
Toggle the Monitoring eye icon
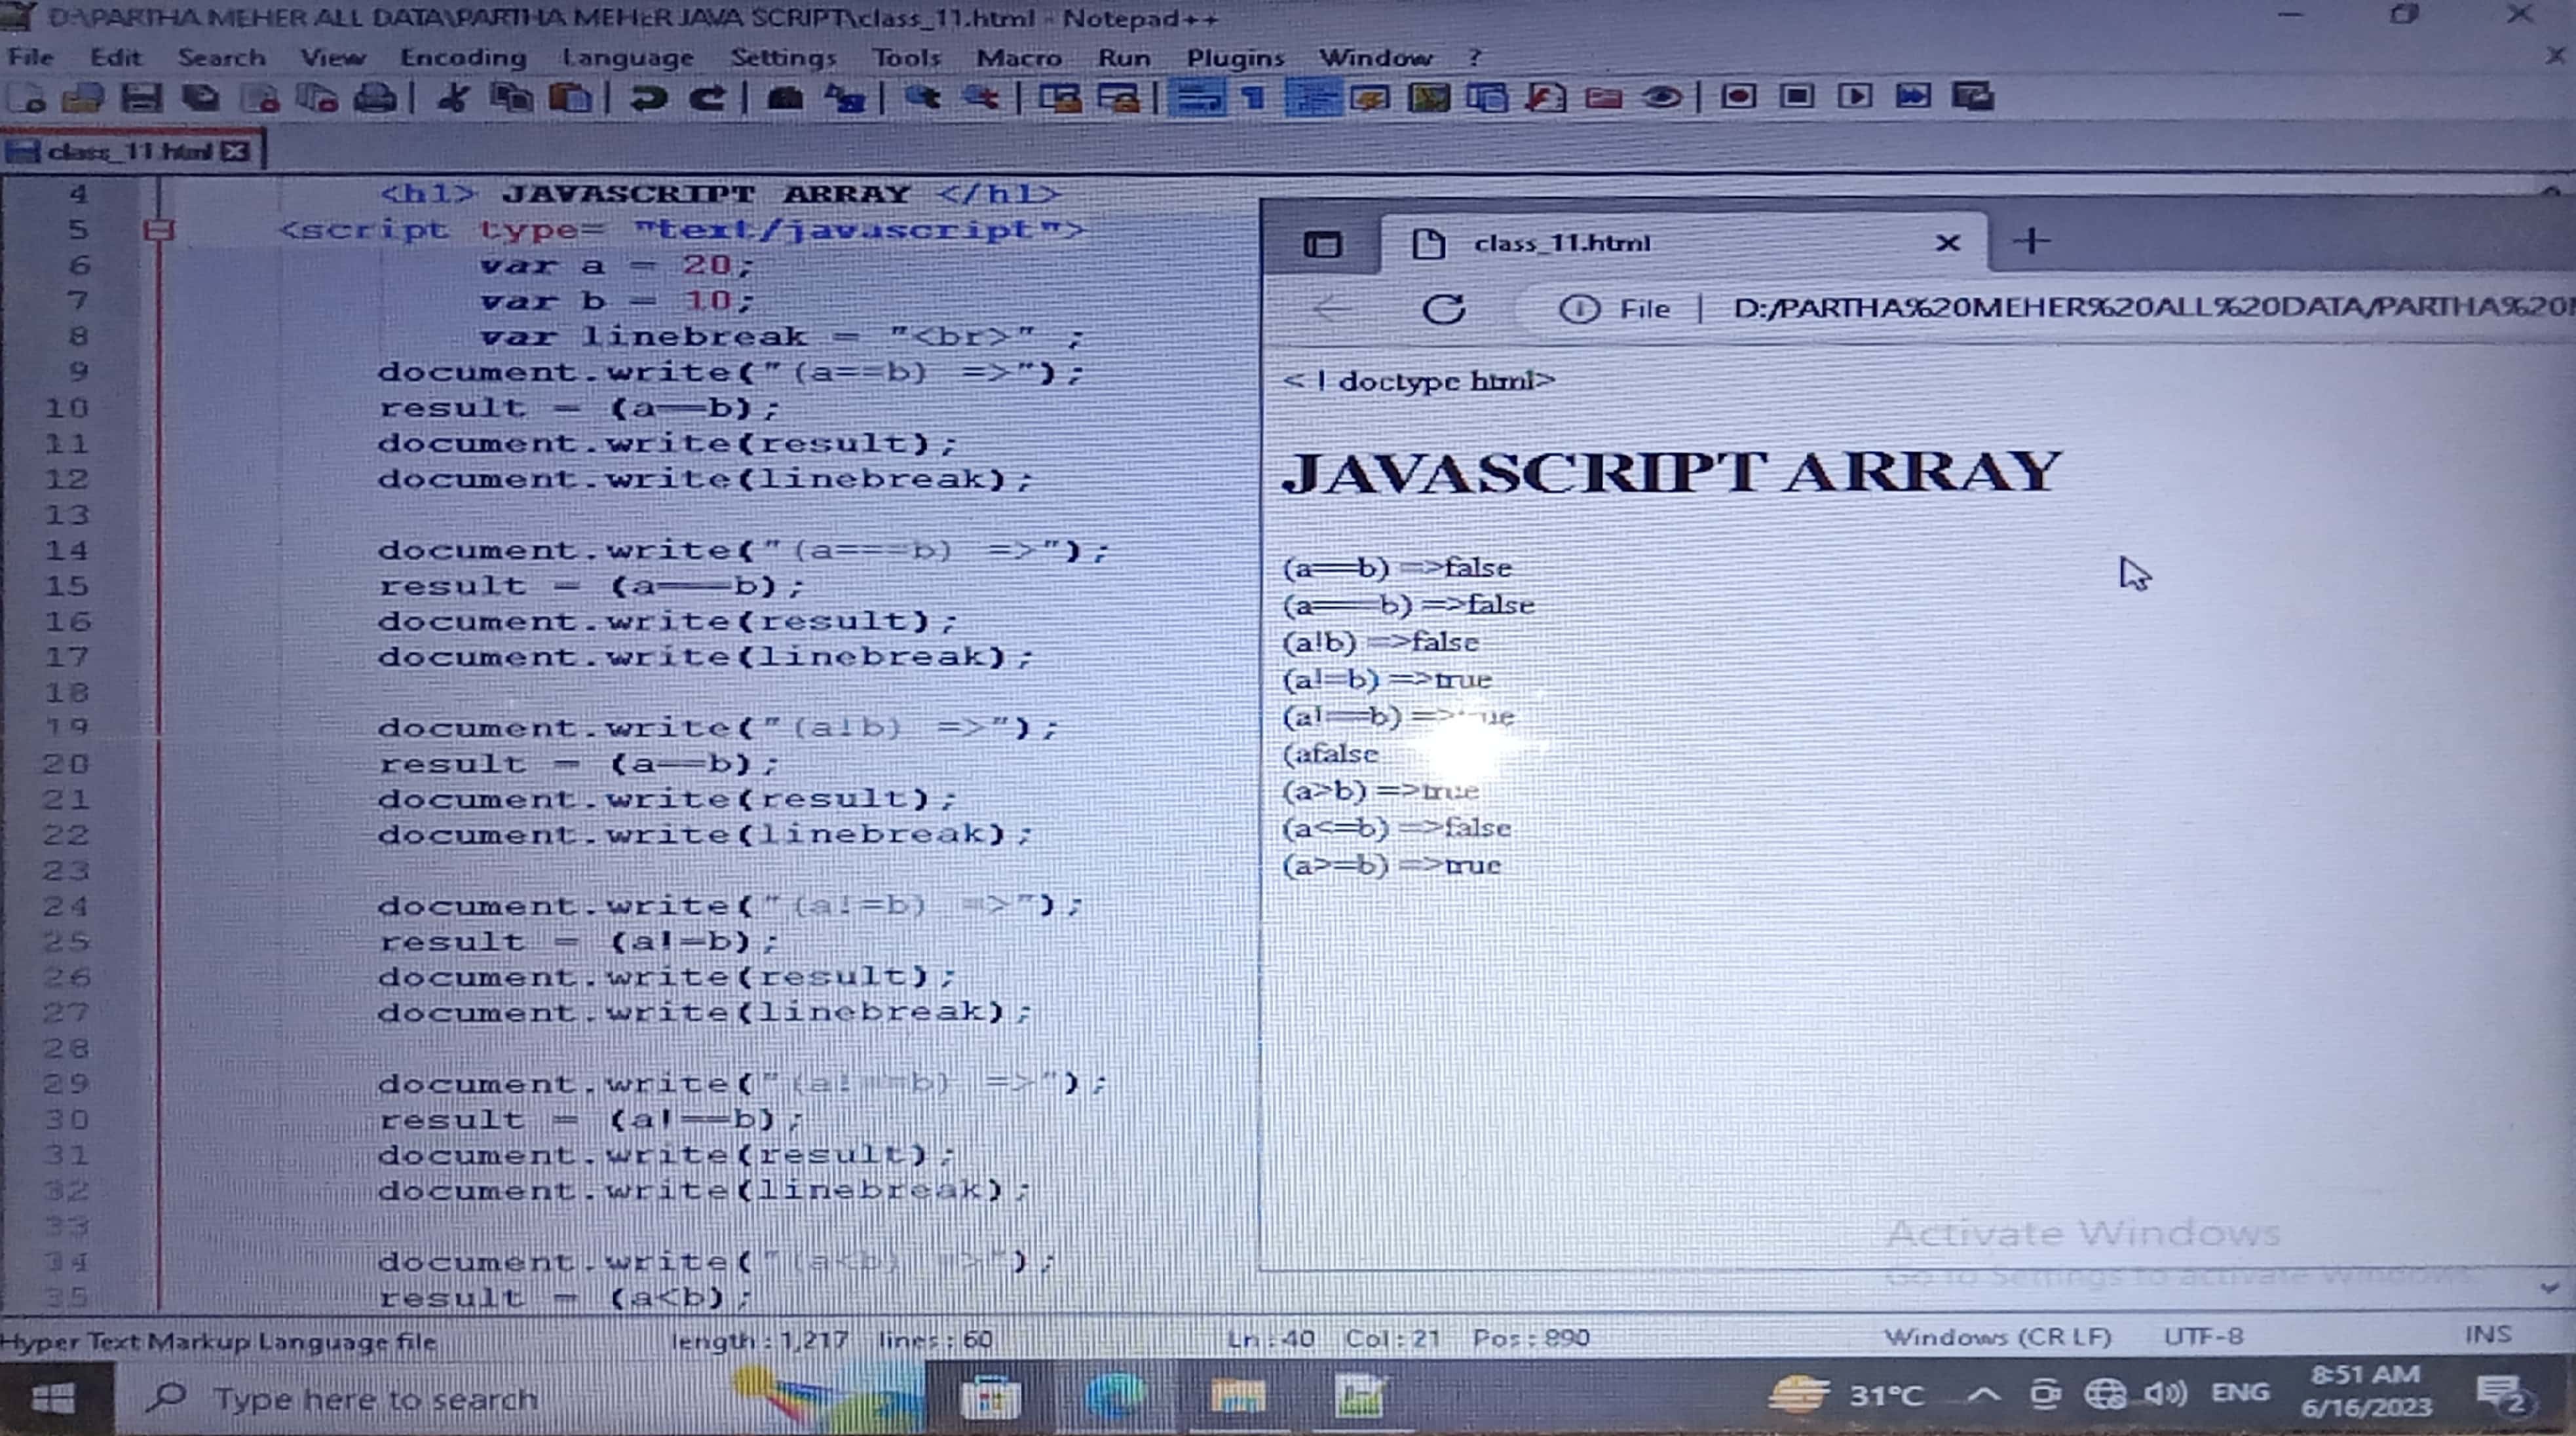coord(1662,98)
